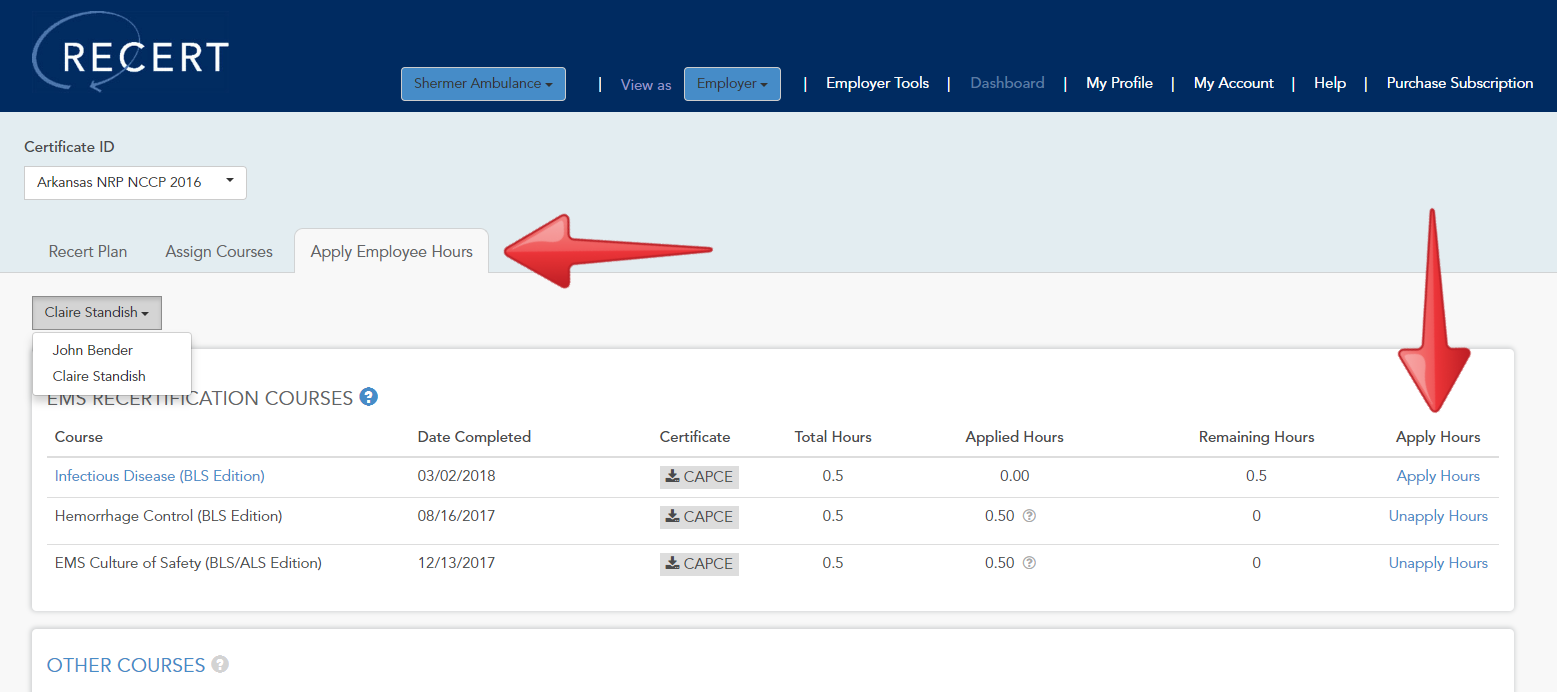Image resolution: width=1557 pixels, height=692 pixels.
Task: Open the Infectious Disease (BLS Edition) course
Action: 159,476
